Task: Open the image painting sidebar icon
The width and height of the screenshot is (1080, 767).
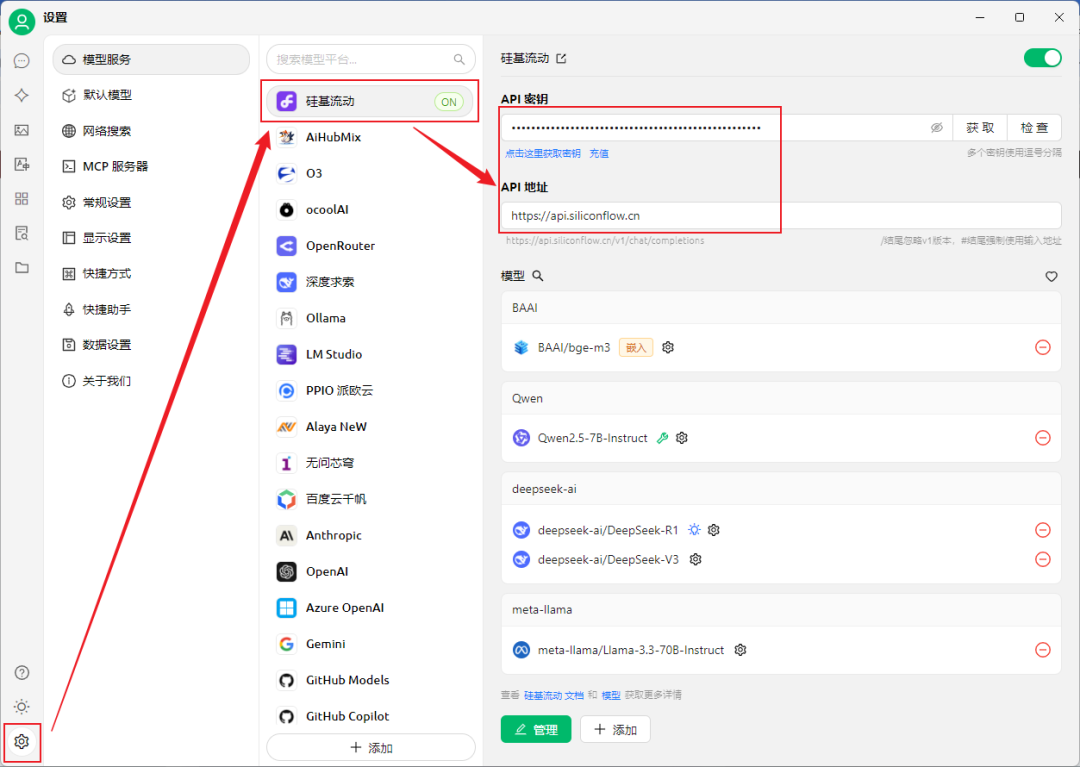Action: click(x=21, y=130)
